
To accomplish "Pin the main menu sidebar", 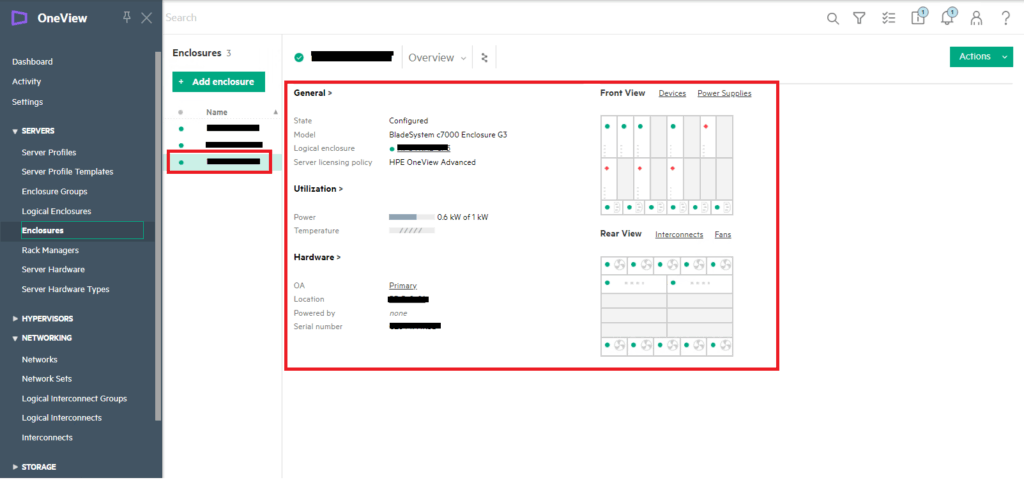I will tap(127, 18).
